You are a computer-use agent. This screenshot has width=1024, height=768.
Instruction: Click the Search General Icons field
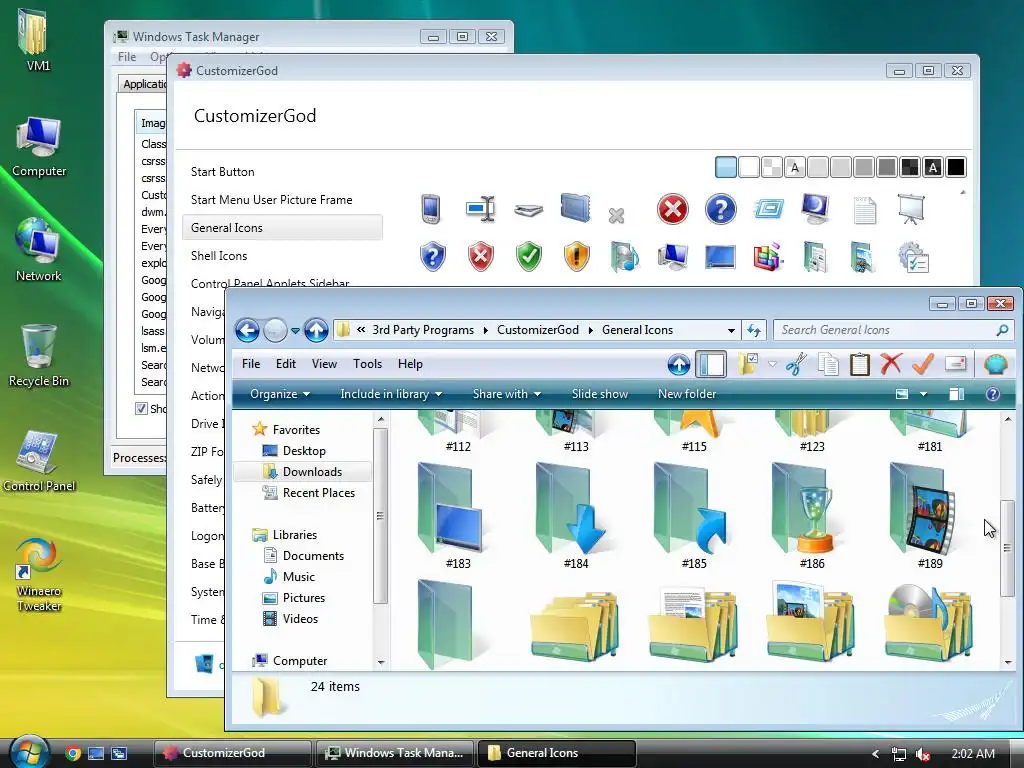pos(893,330)
